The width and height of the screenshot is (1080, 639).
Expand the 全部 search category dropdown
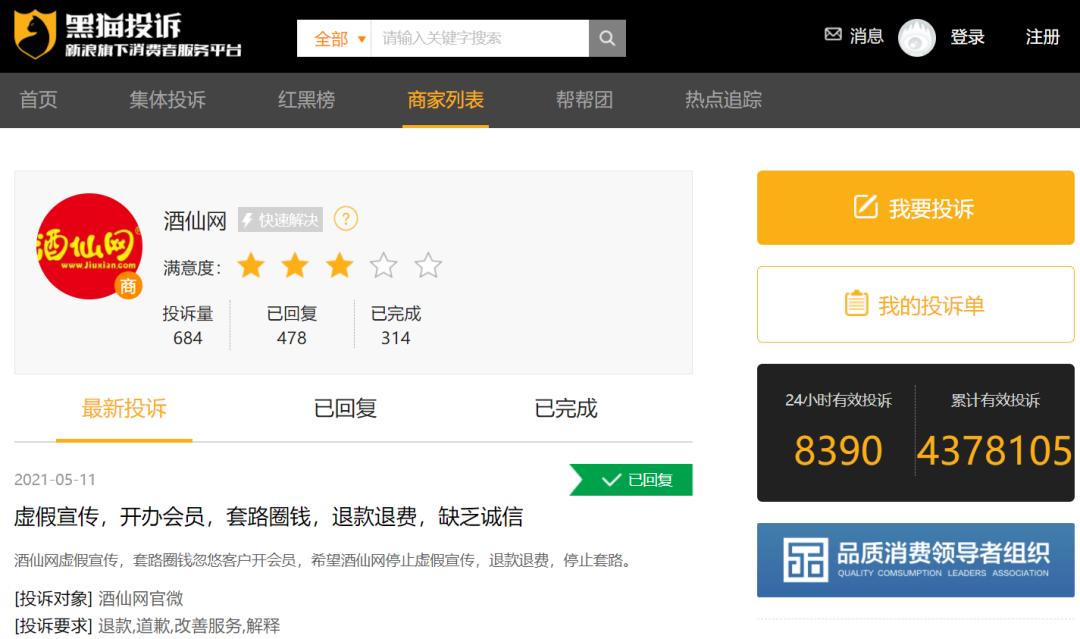click(x=333, y=38)
